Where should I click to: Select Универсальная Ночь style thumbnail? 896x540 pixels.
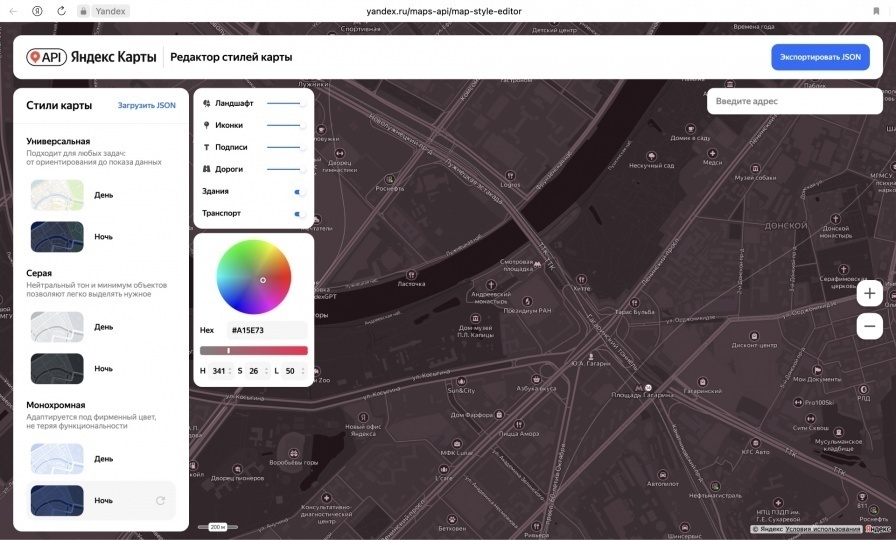coord(57,237)
